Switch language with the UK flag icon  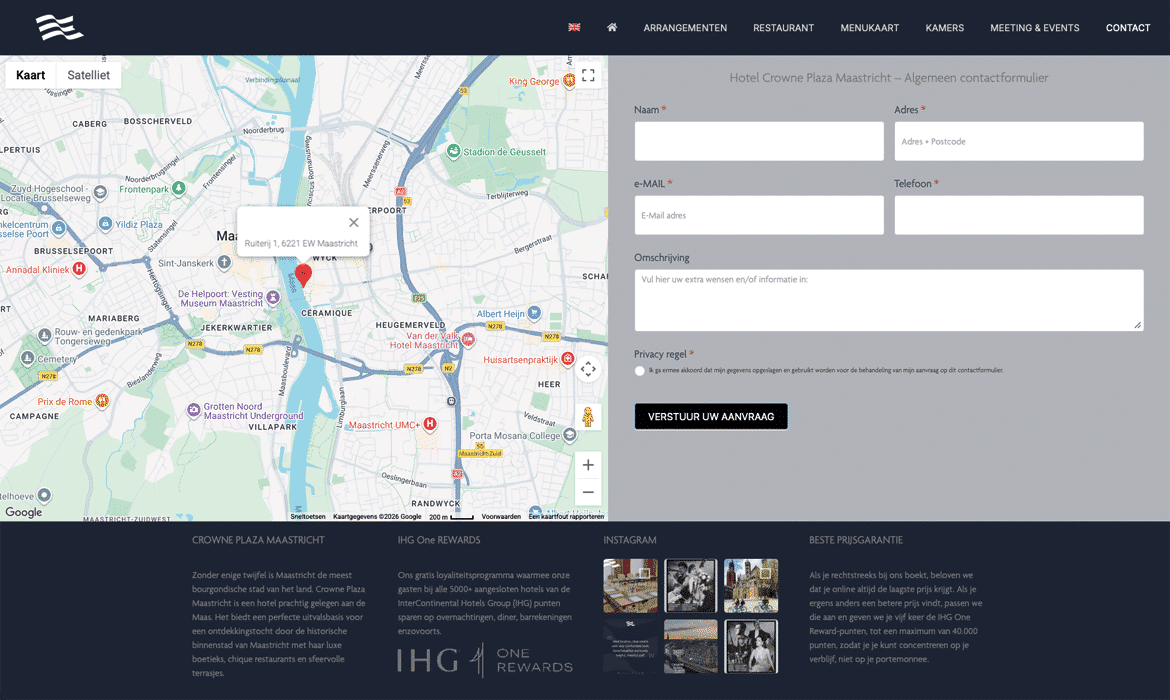(574, 28)
